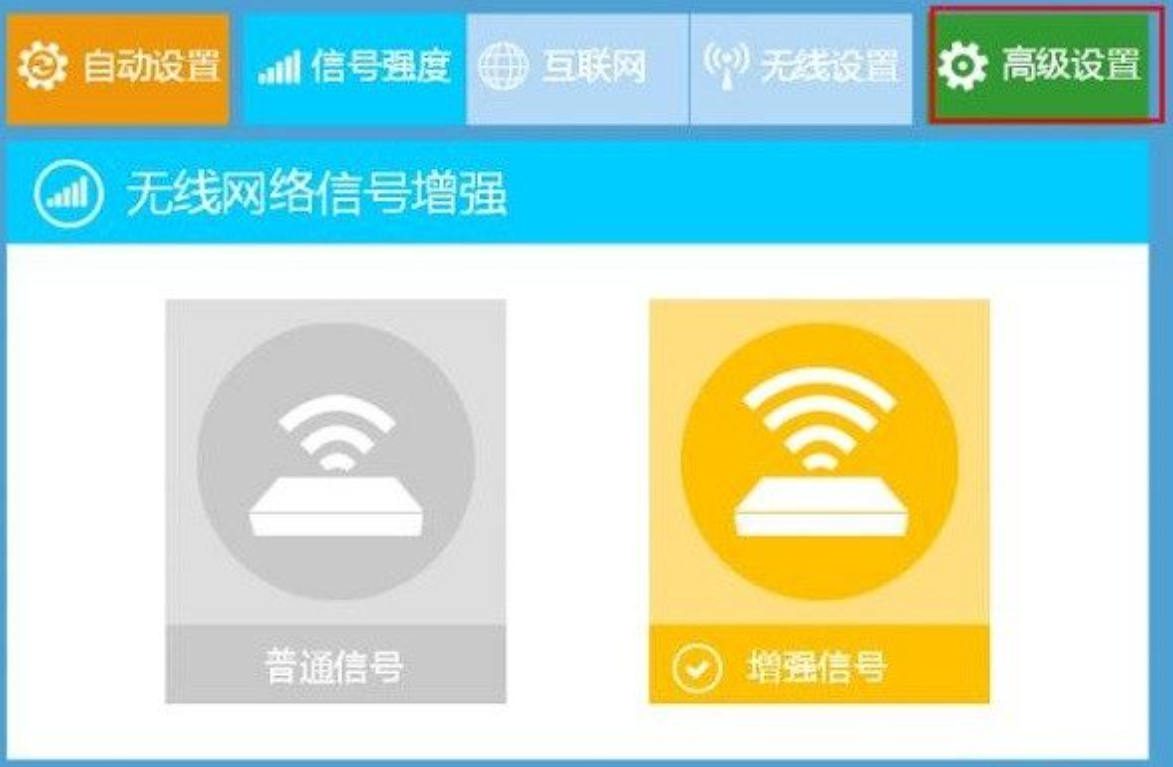Go to the 无线设置 tab label
The image size is (1173, 767).
(829, 66)
